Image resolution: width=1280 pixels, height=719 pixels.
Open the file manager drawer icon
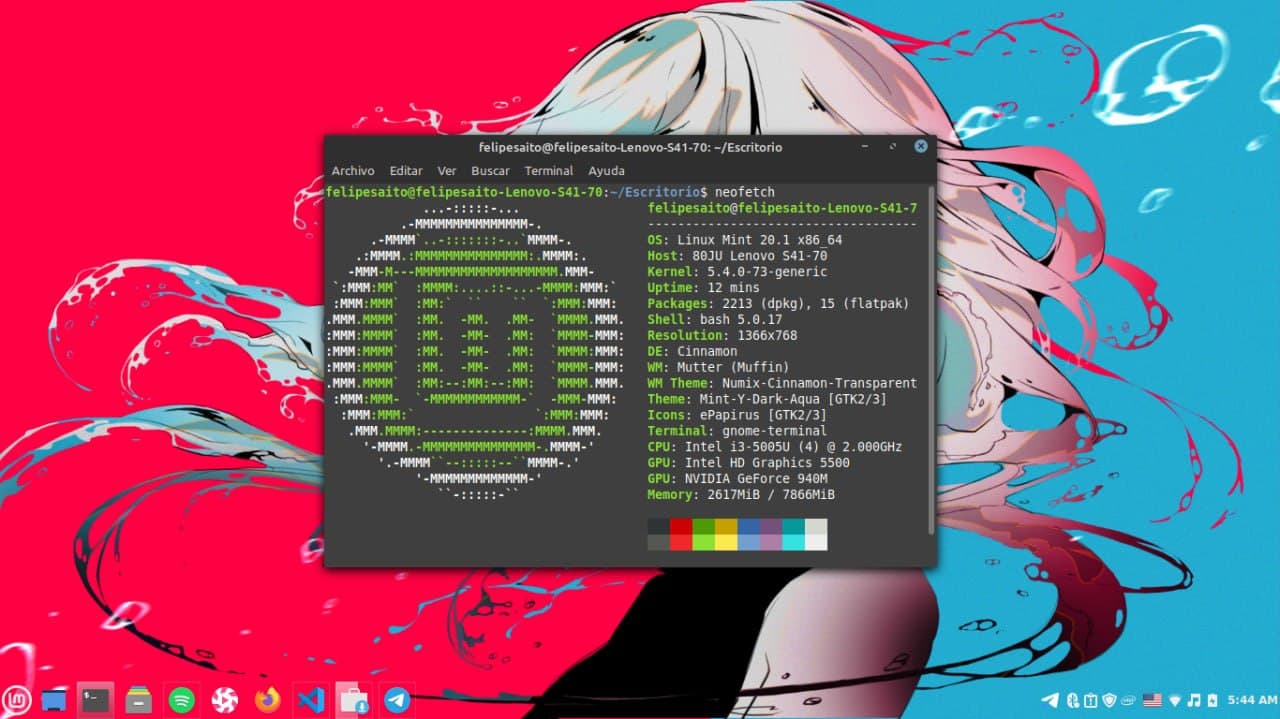tap(139, 700)
